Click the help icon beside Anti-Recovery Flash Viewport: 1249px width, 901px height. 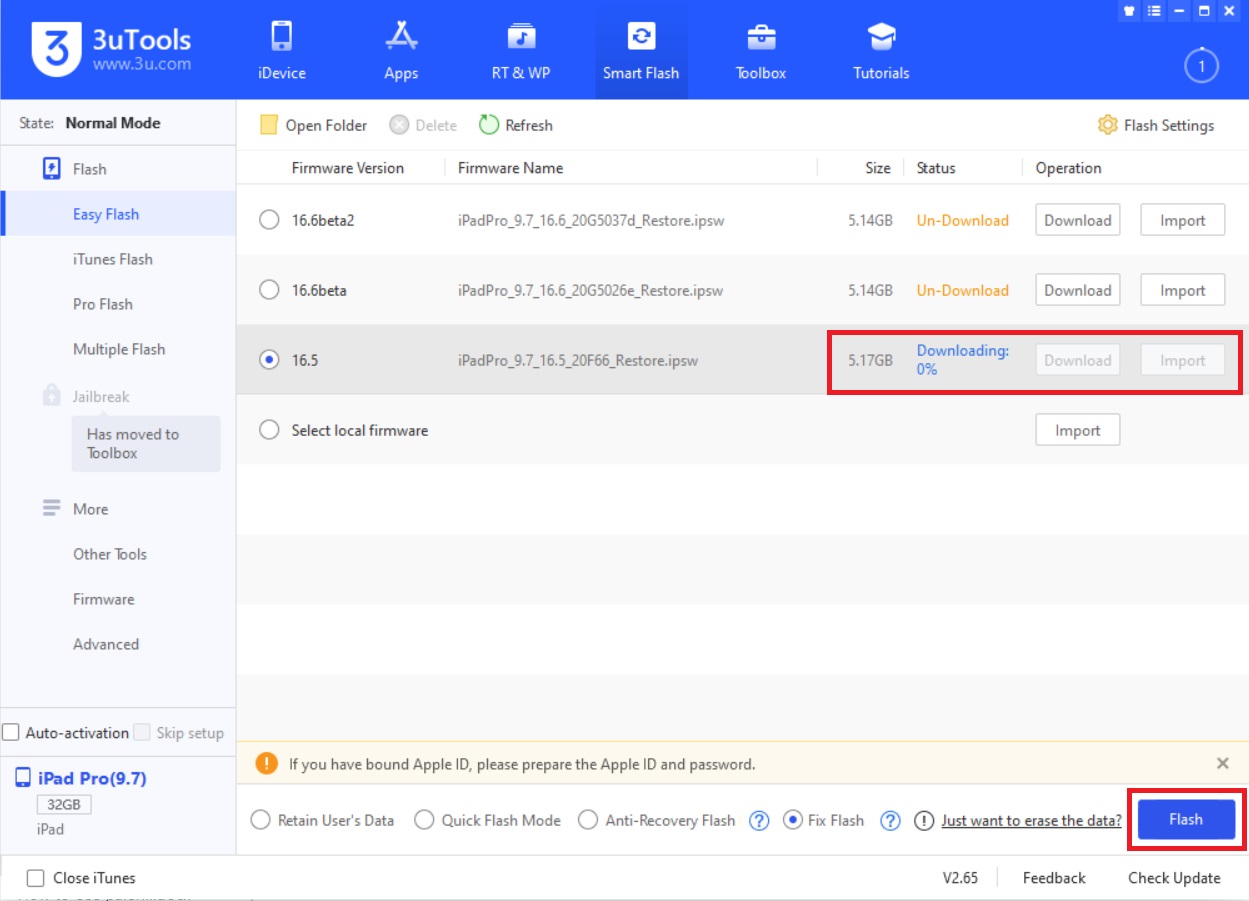(759, 821)
